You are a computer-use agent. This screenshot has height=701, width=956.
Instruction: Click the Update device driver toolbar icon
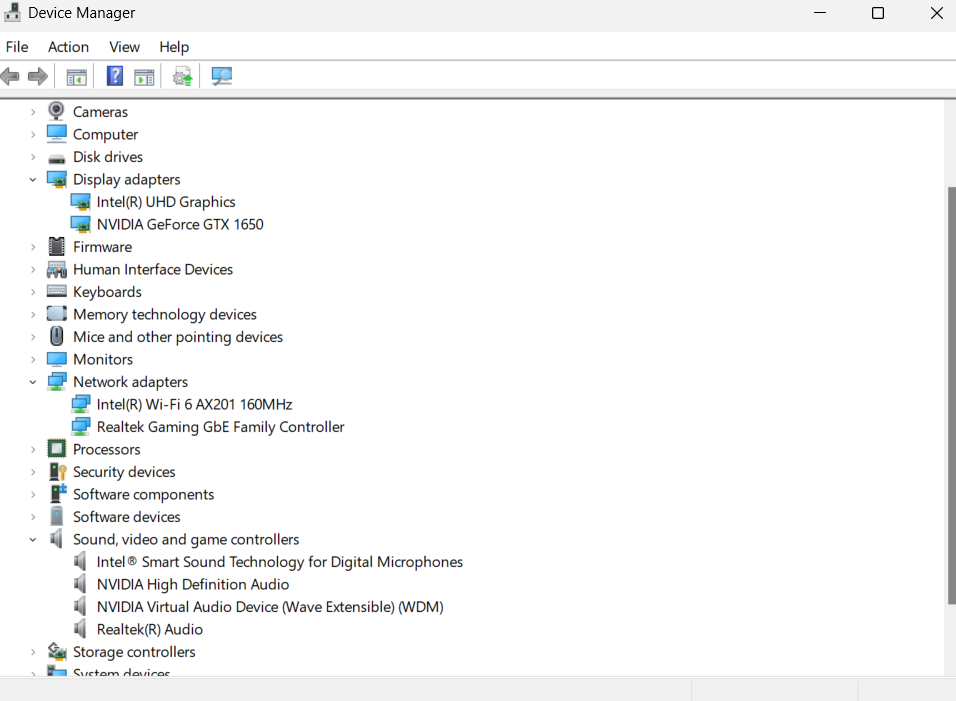[x=182, y=77]
